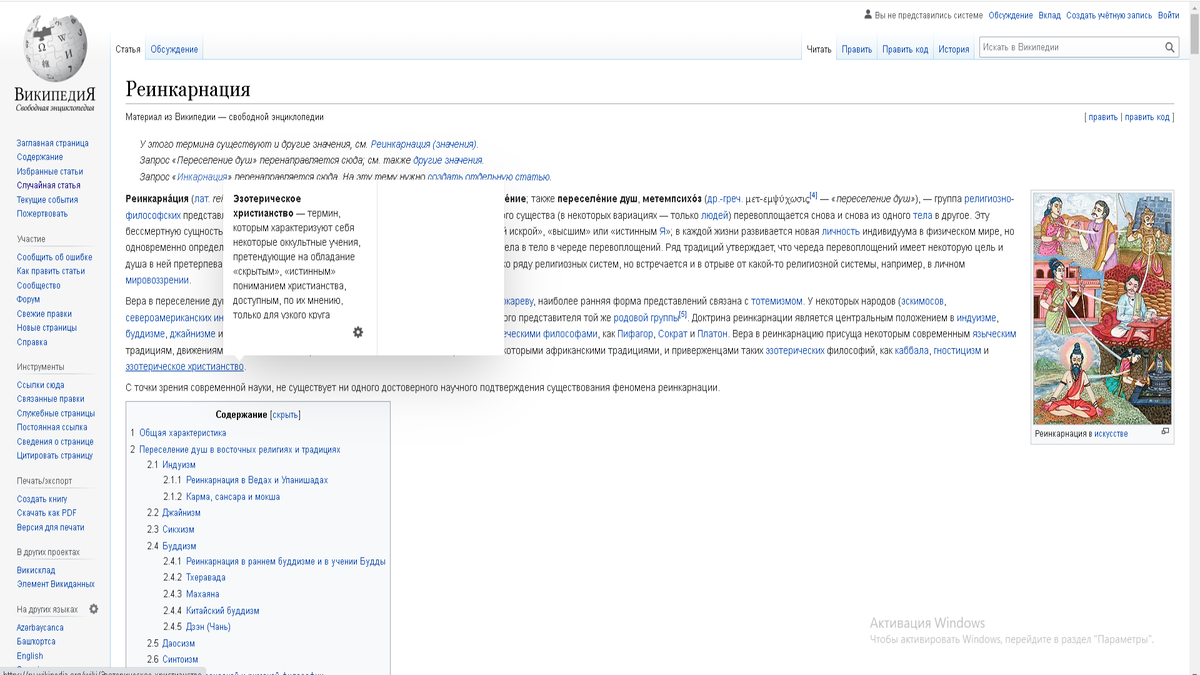Go to Заглавная страница
Screen dimensions: 1200x675
[x=52, y=143]
